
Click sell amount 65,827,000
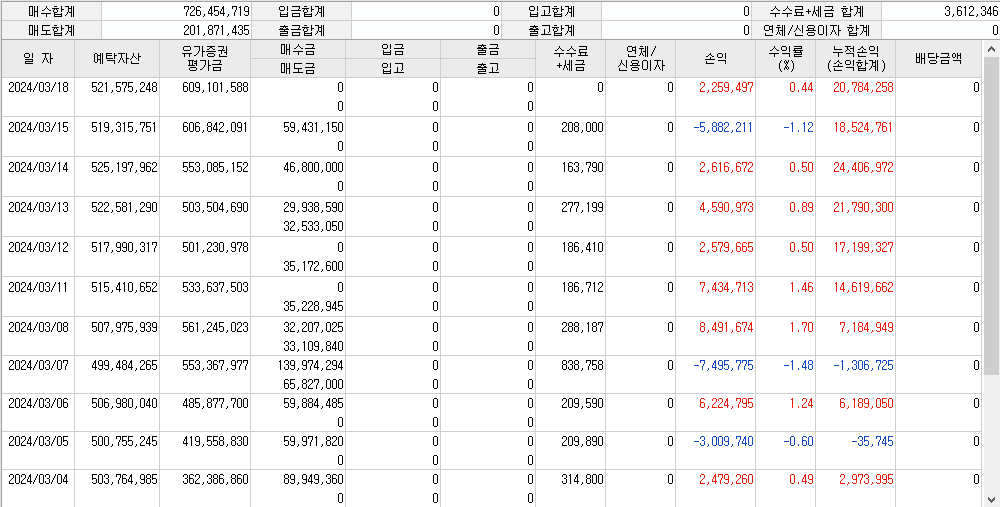pos(313,385)
